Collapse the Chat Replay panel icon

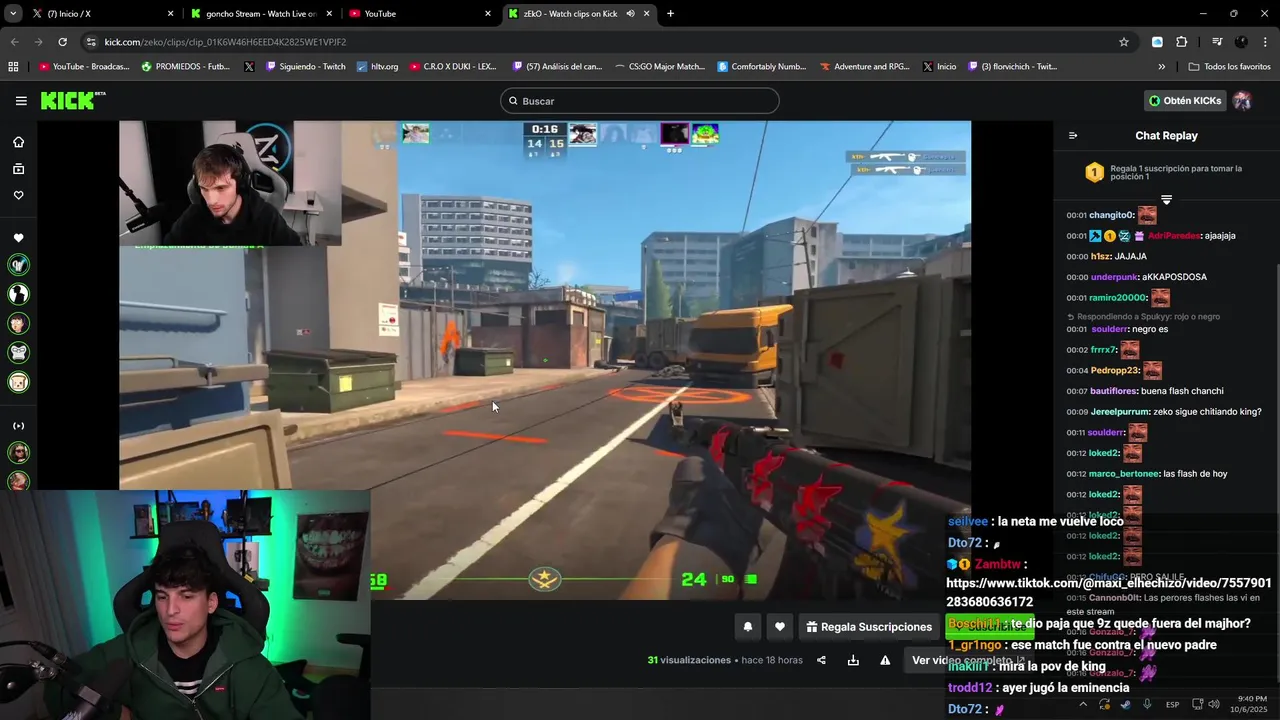(x=1073, y=136)
